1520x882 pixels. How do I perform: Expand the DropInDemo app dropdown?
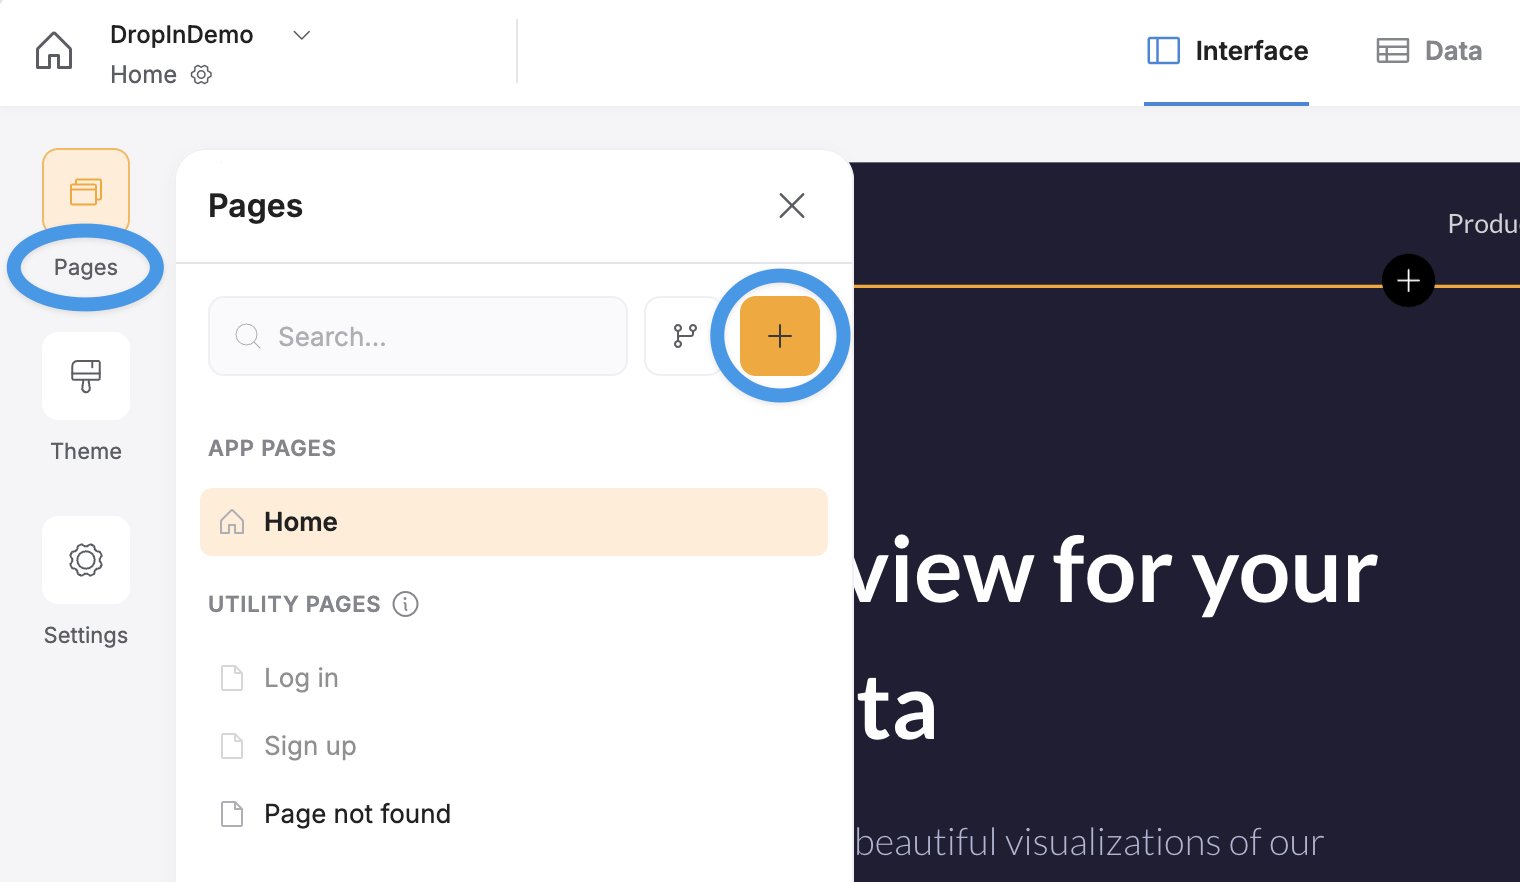(x=301, y=35)
